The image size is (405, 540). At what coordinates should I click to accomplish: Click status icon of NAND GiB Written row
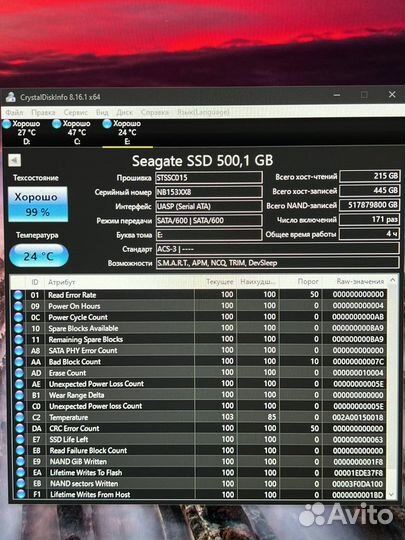(20, 461)
